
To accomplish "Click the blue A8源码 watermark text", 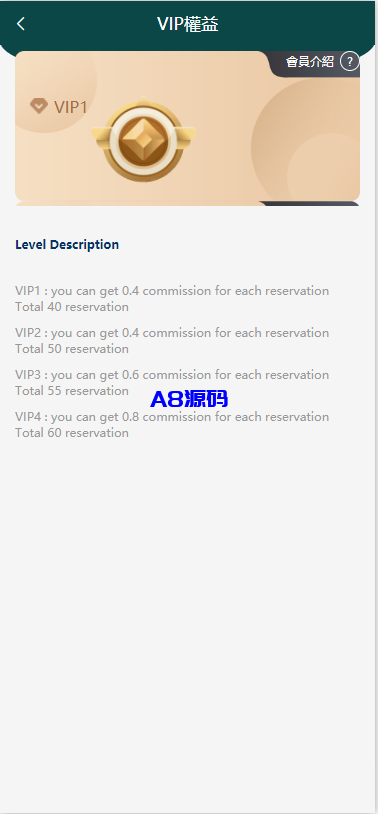I will point(189,399).
